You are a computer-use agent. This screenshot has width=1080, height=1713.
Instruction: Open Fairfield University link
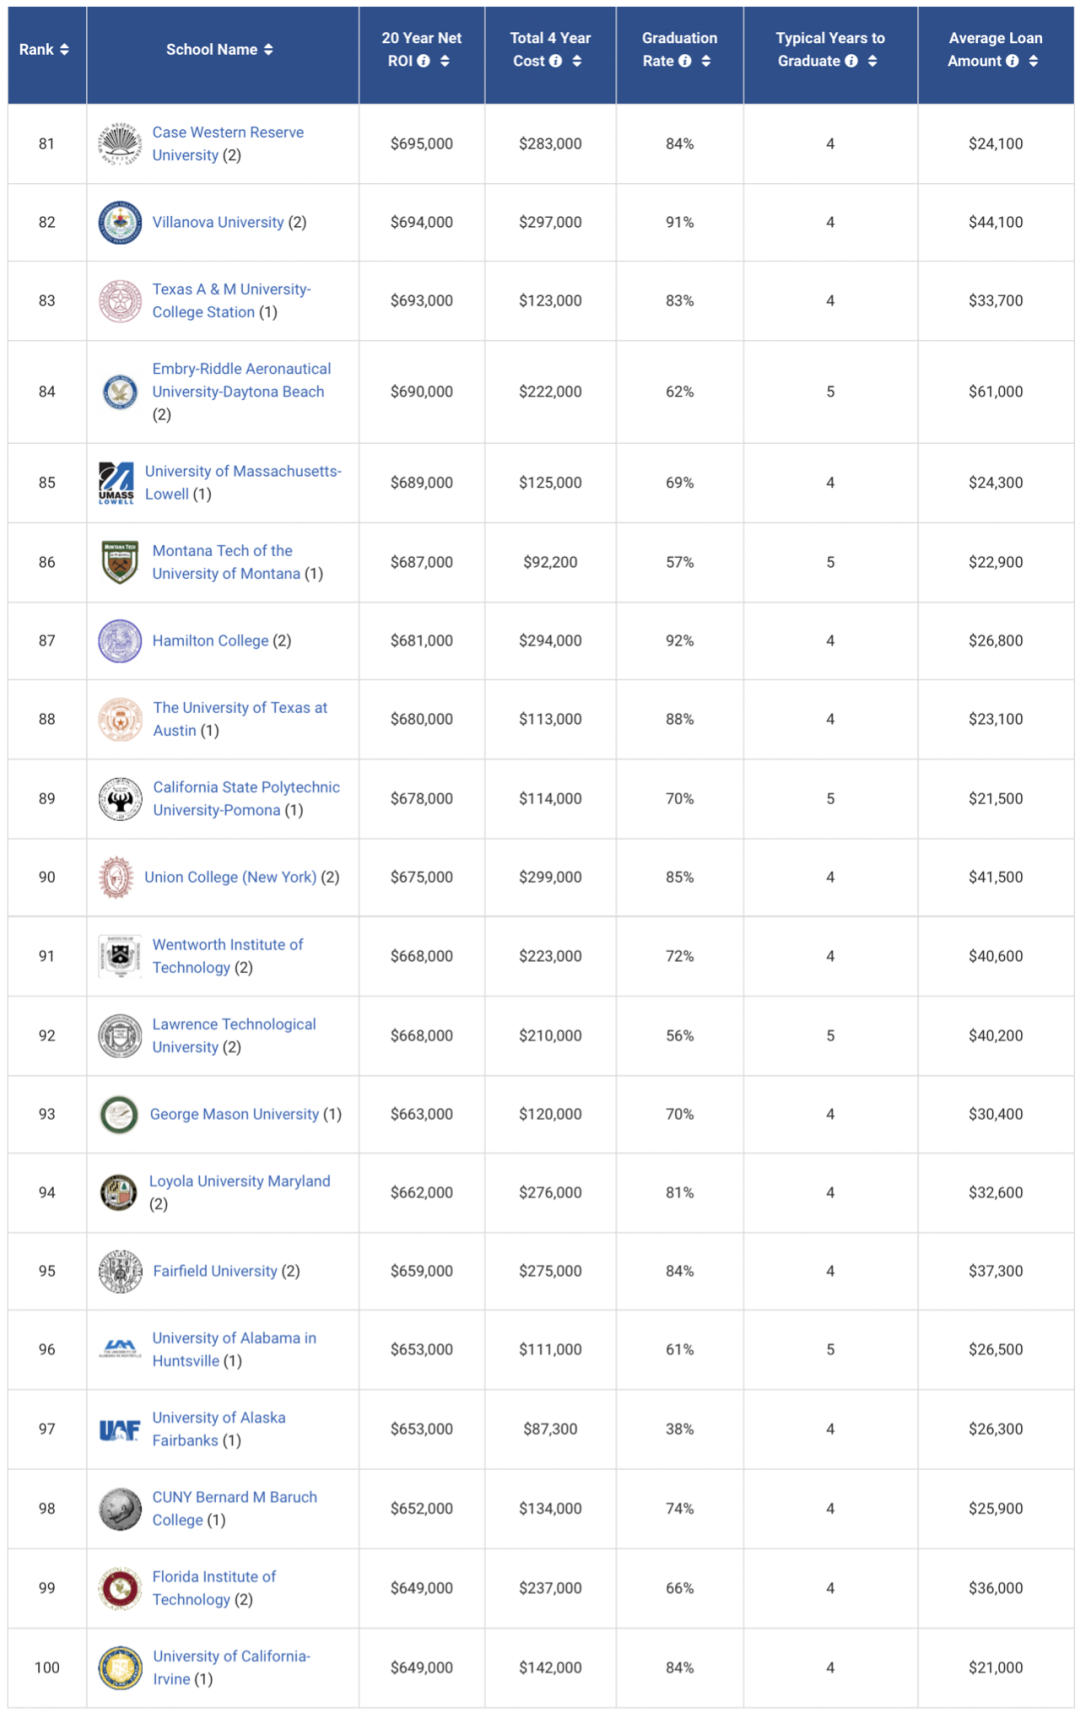click(x=215, y=1271)
